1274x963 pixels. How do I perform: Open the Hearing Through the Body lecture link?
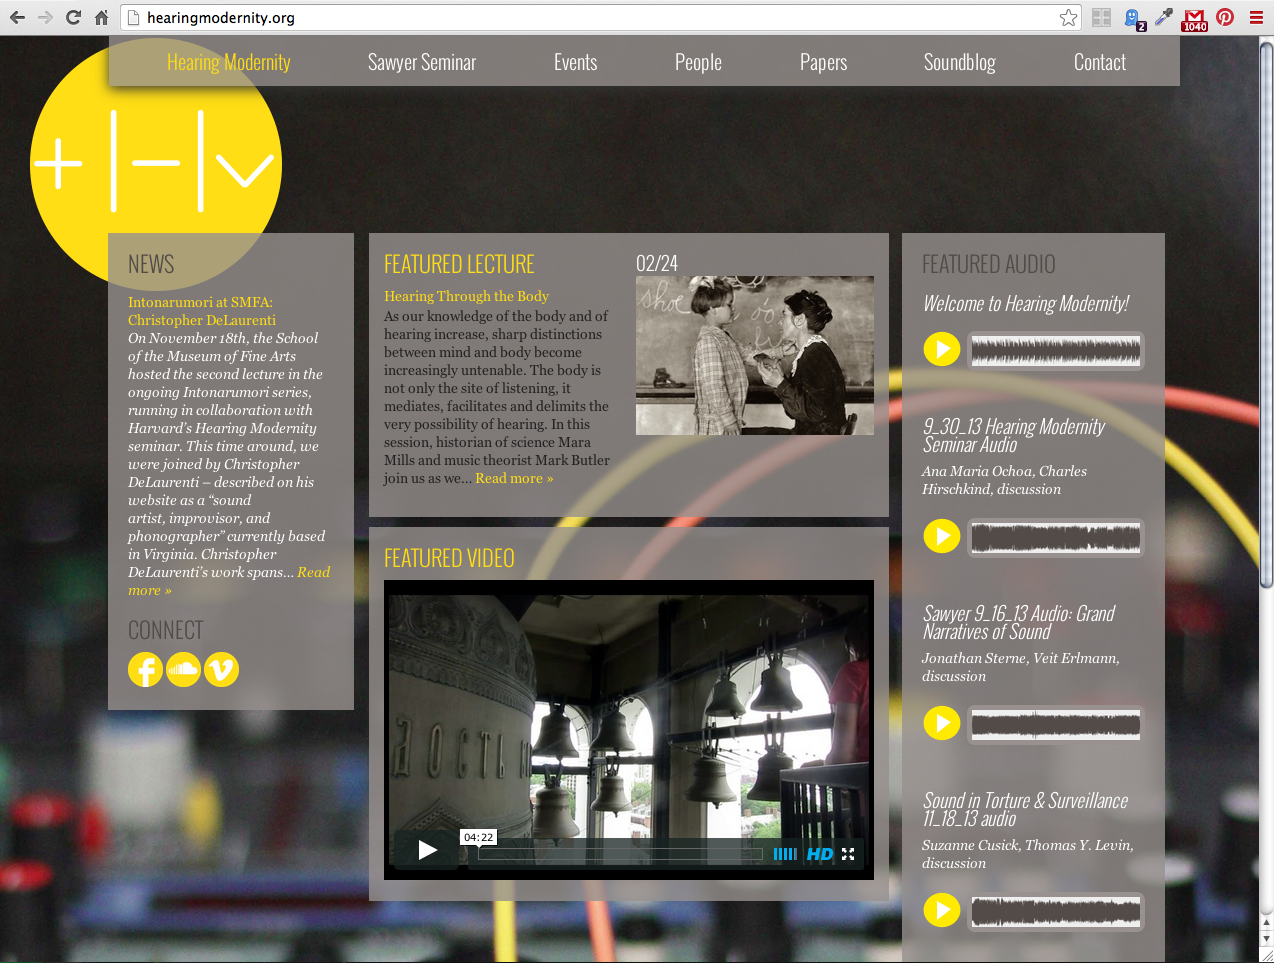click(x=466, y=296)
